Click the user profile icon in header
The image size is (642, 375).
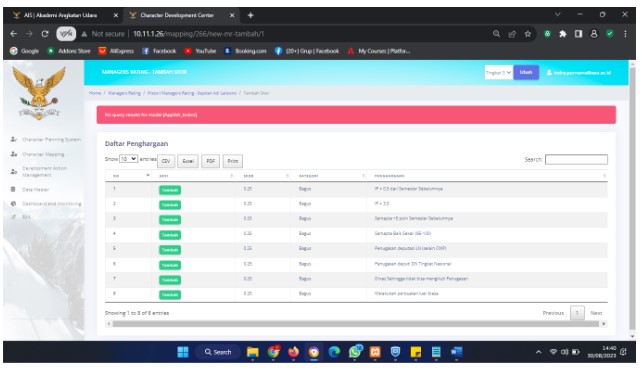pos(549,72)
